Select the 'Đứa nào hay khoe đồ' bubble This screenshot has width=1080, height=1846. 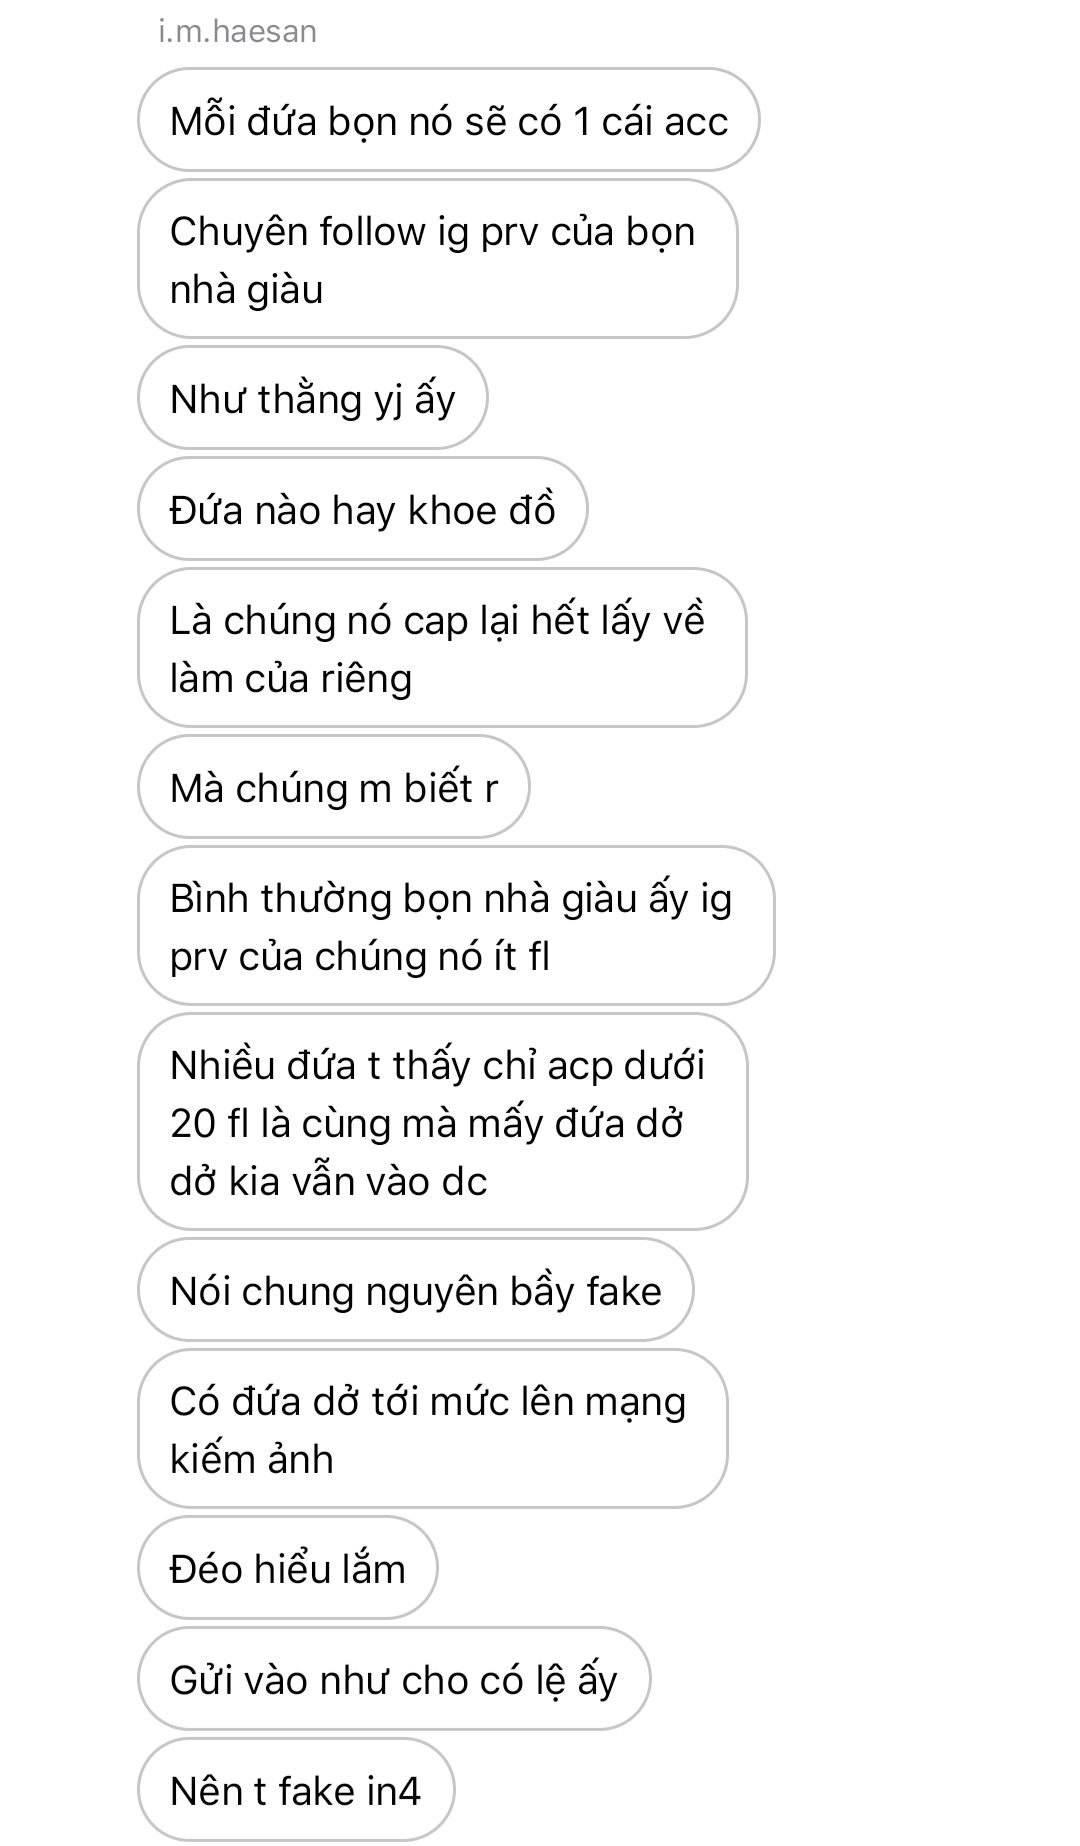pos(362,510)
